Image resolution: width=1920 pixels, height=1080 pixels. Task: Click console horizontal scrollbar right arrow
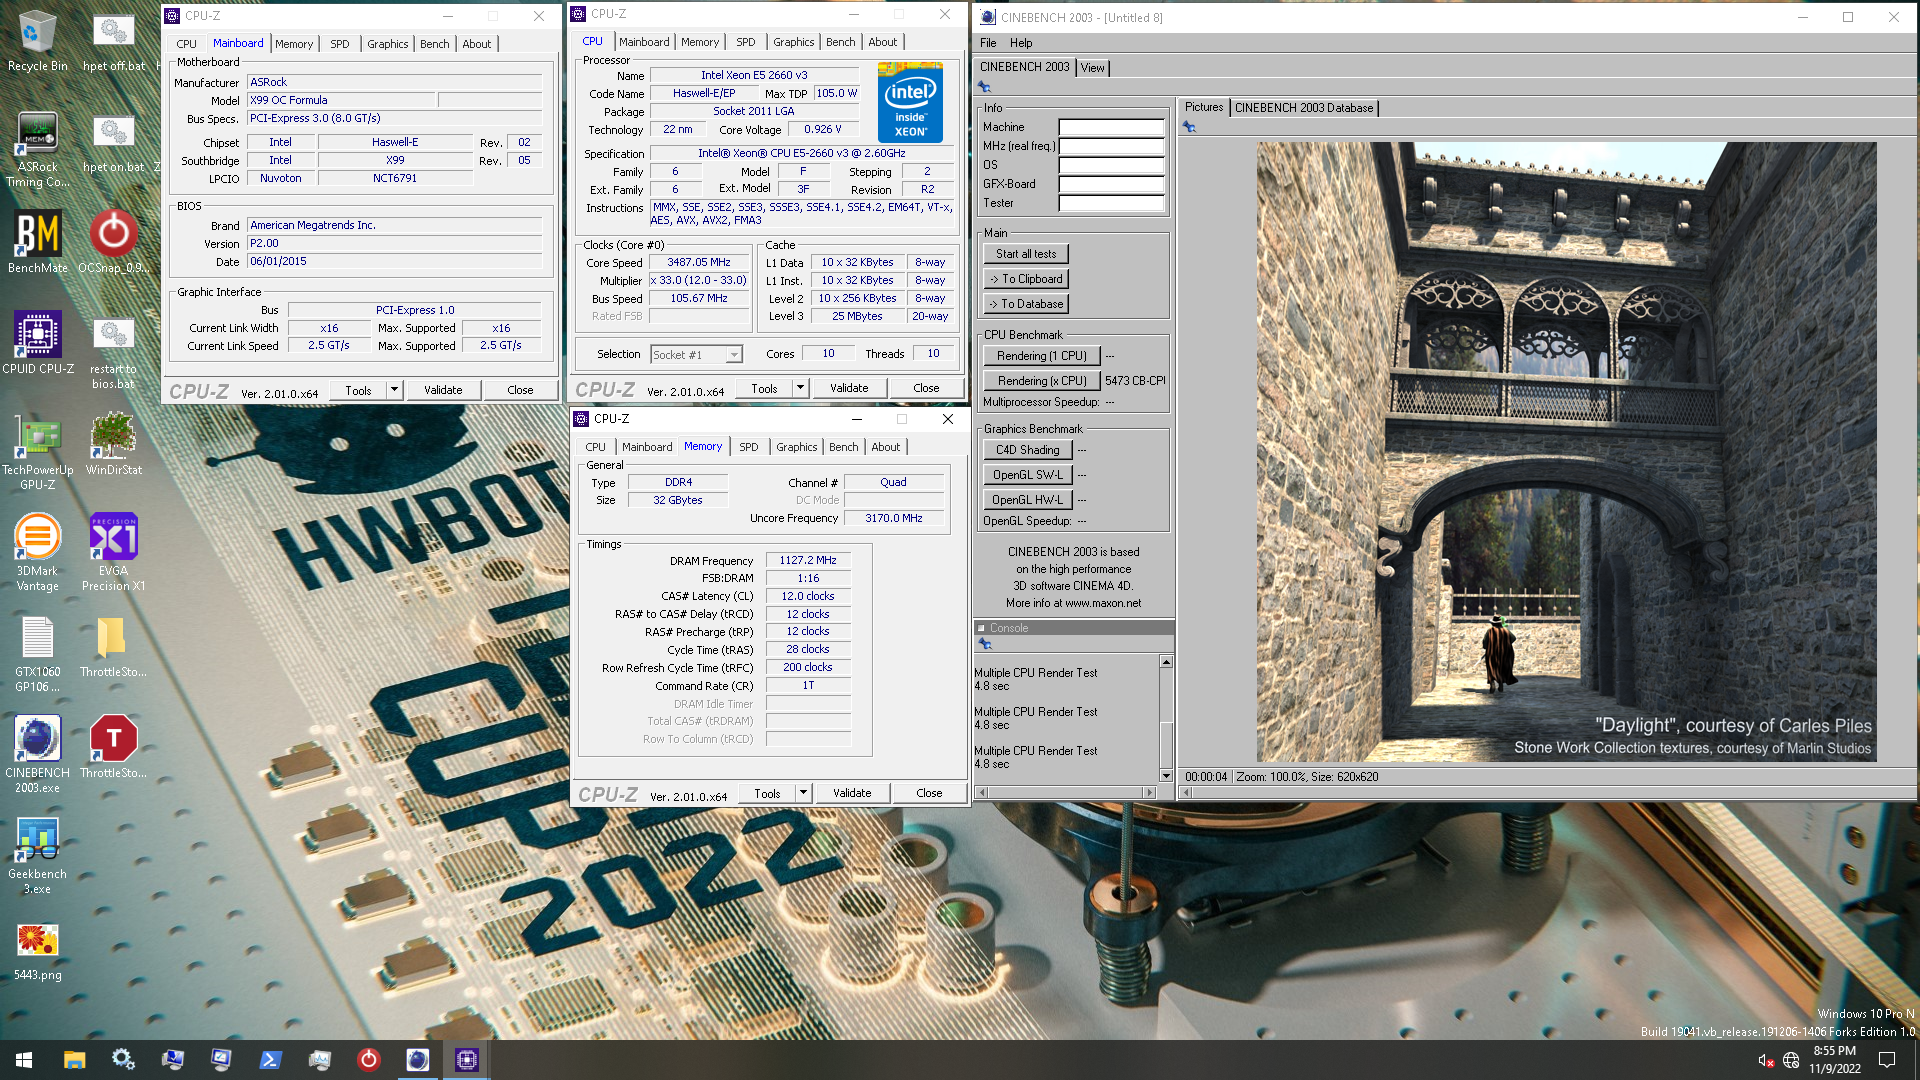pyautogui.click(x=1150, y=792)
